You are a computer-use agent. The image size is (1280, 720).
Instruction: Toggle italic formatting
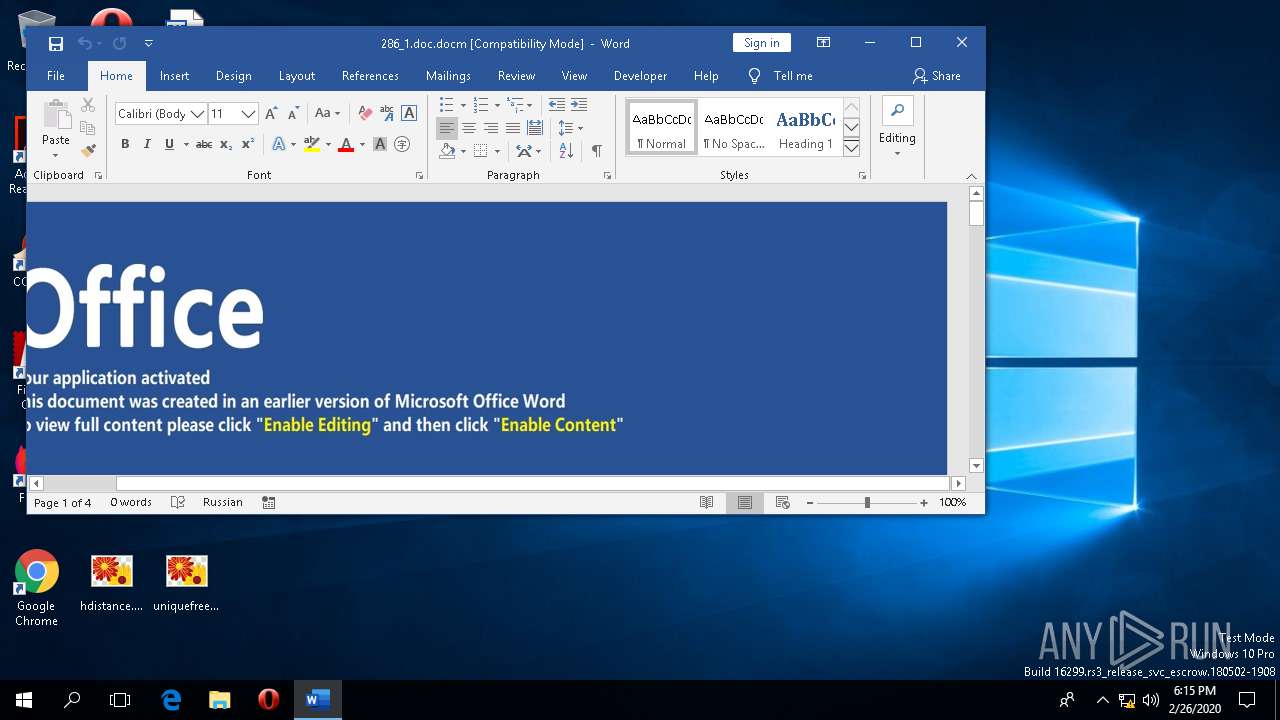click(147, 144)
